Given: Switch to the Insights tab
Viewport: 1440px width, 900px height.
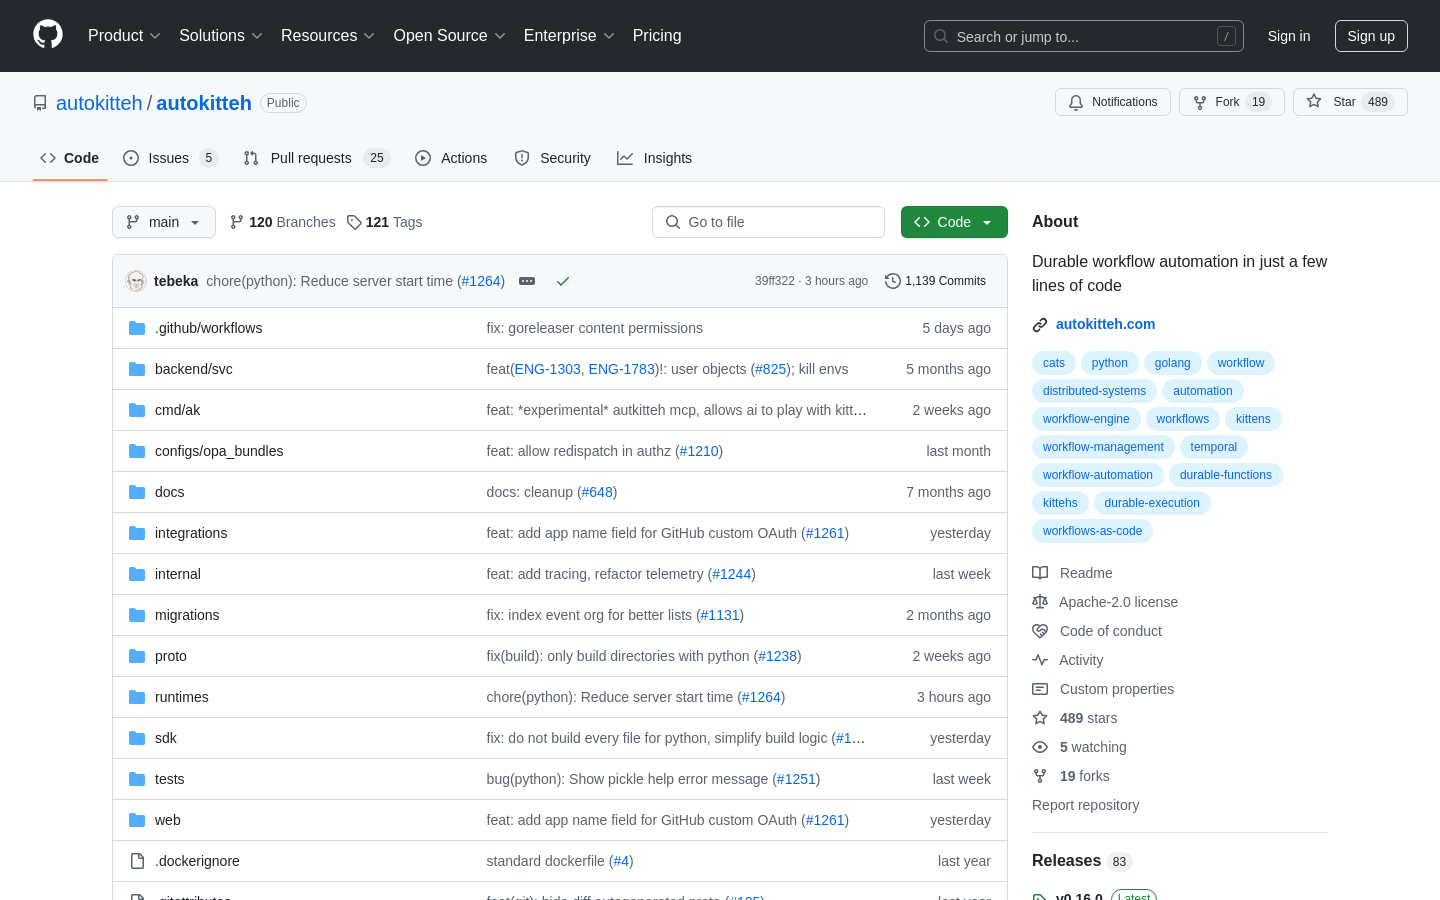Looking at the screenshot, I should click(655, 158).
